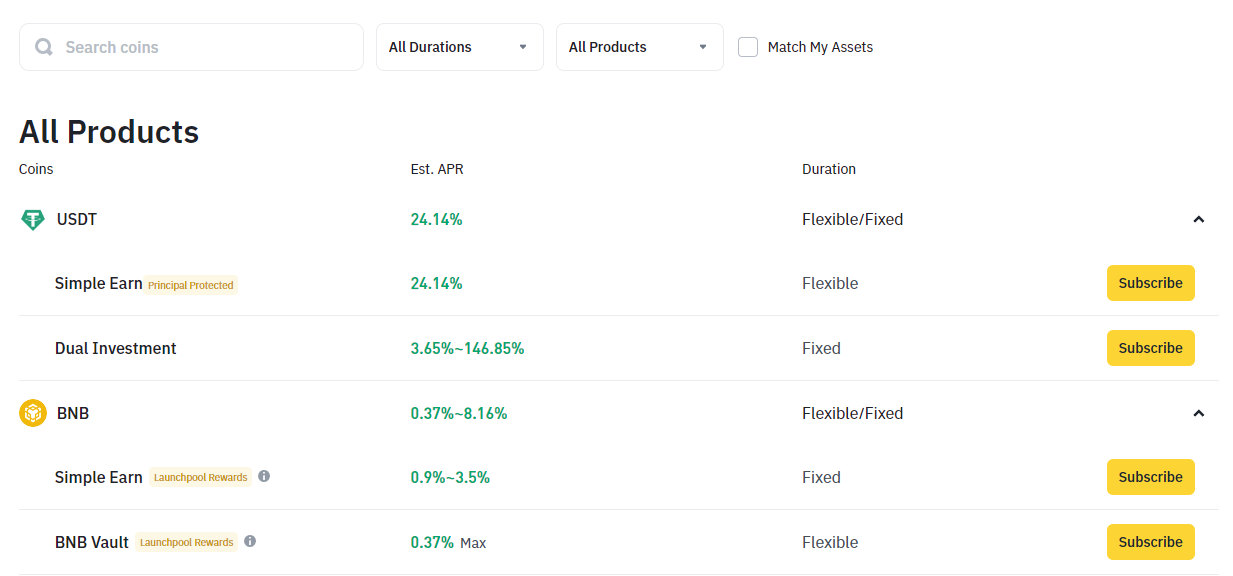Image resolution: width=1233 pixels, height=576 pixels.
Task: Click Launchpool Rewards tag on Simple Earn
Action: [200, 477]
